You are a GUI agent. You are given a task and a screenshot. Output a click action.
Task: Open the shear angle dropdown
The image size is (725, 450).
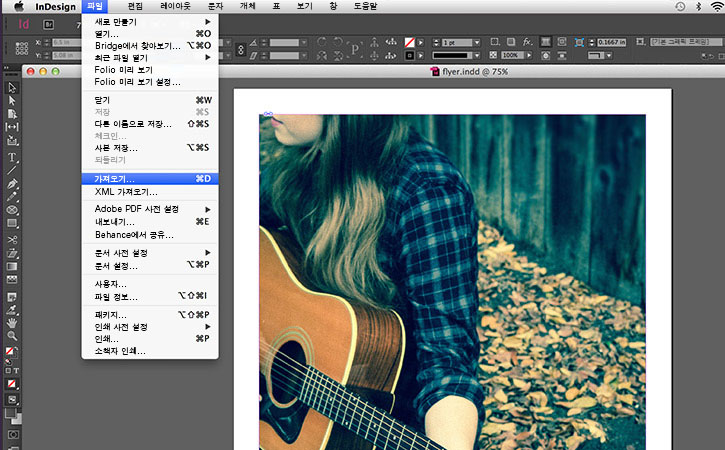pos(304,55)
